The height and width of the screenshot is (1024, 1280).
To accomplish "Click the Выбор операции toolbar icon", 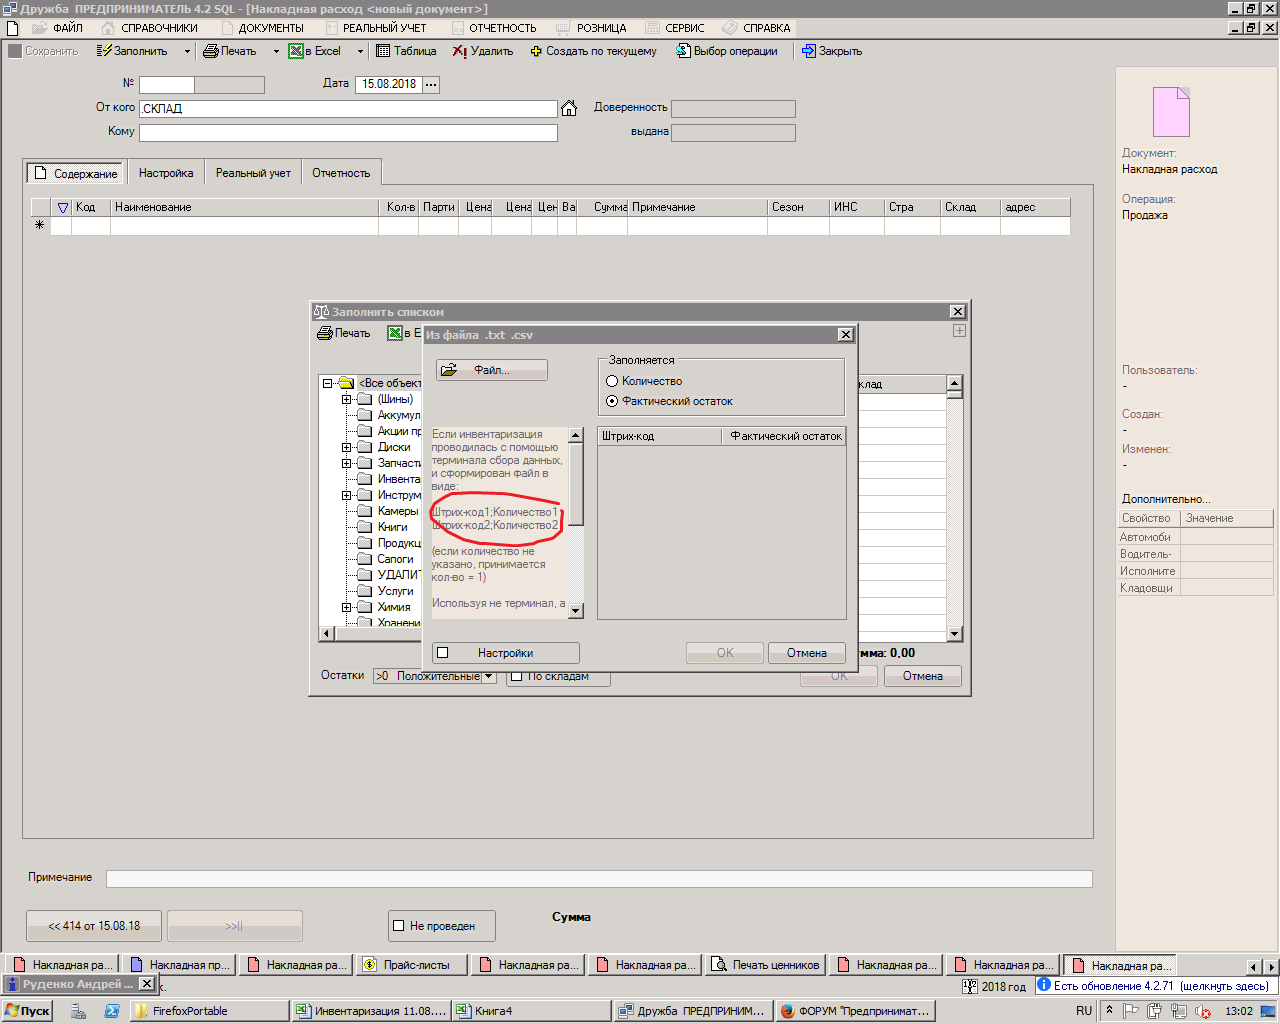I will point(683,51).
